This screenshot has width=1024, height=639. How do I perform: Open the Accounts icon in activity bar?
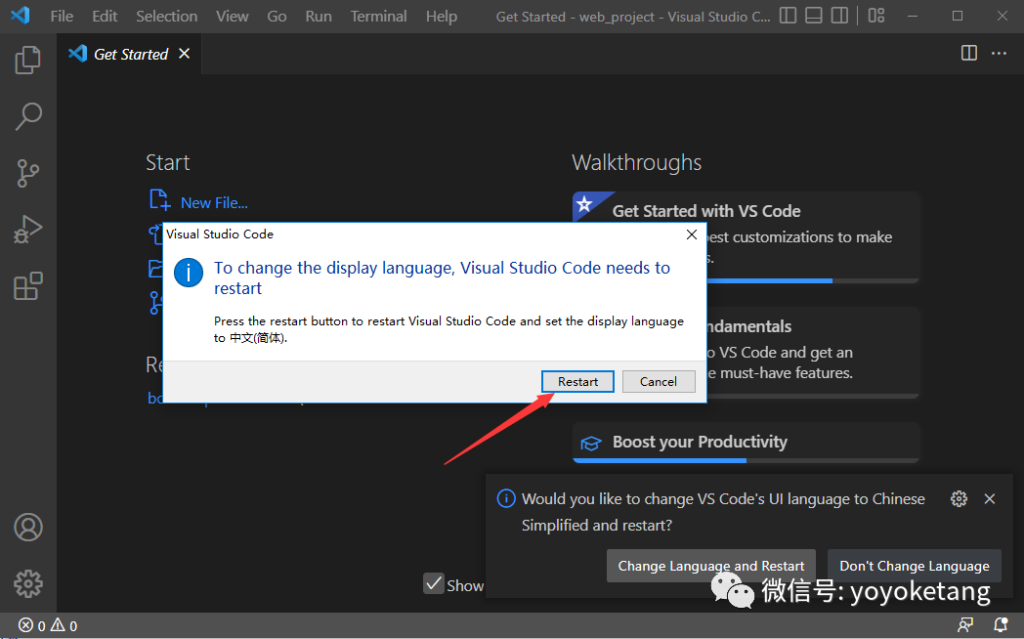[x=28, y=527]
